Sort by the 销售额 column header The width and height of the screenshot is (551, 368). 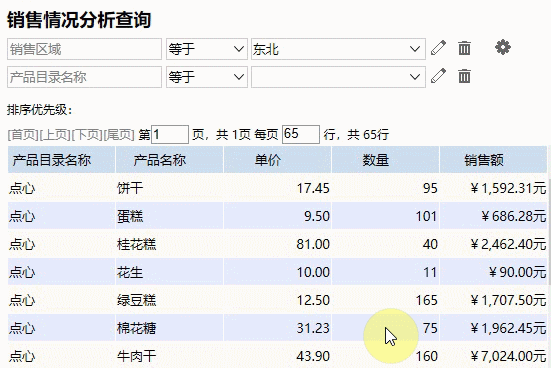pyautogui.click(x=493, y=160)
